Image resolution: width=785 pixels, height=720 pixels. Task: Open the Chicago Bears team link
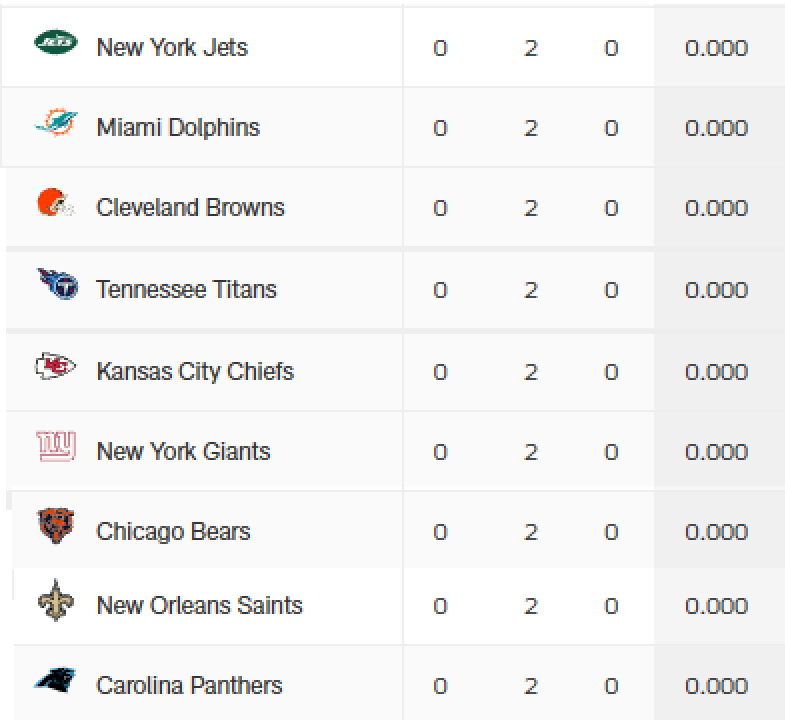coord(173,532)
